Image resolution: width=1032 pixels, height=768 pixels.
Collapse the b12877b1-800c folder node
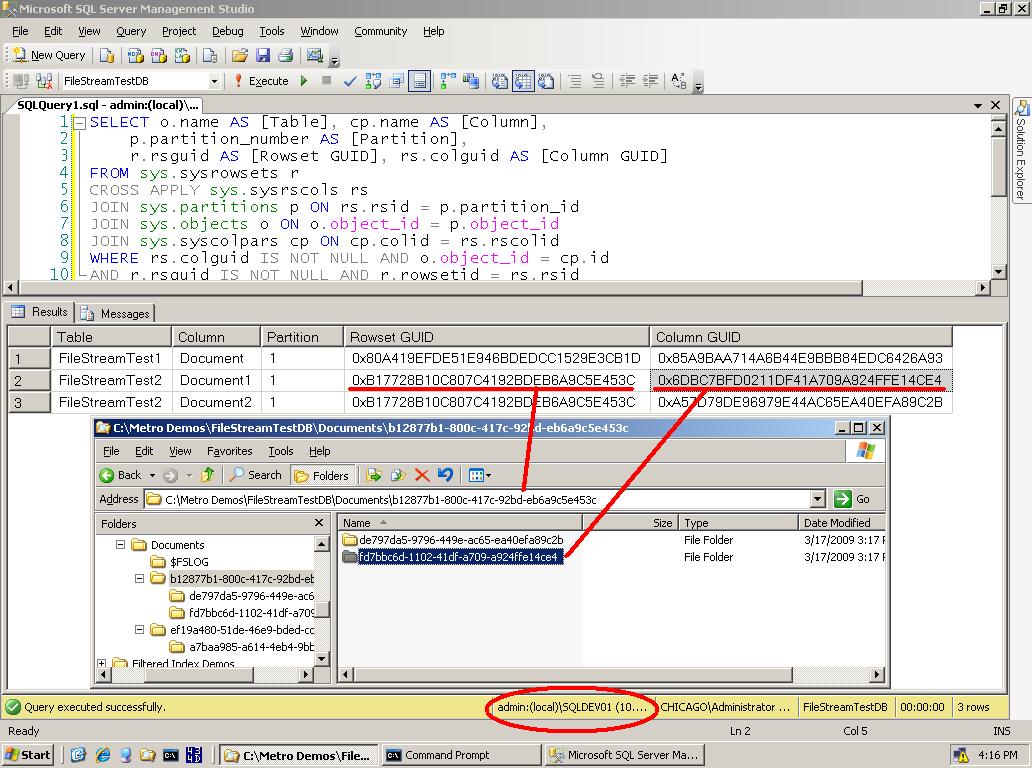coord(140,578)
